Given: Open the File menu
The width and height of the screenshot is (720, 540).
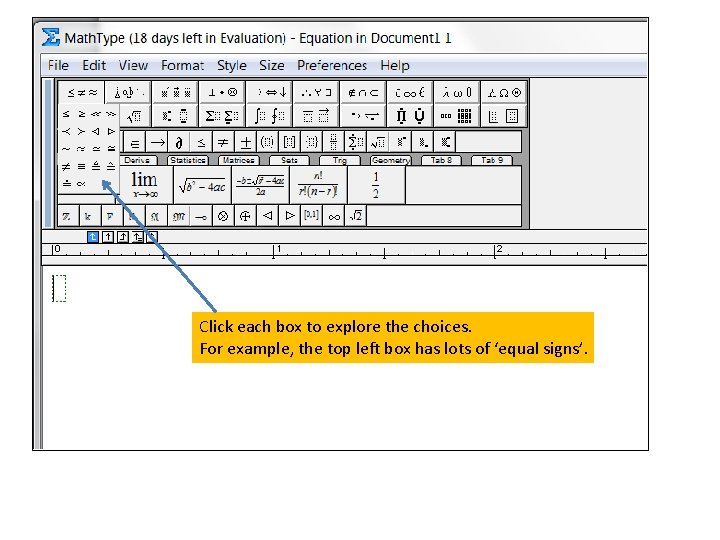Looking at the screenshot, I should click(58, 66).
